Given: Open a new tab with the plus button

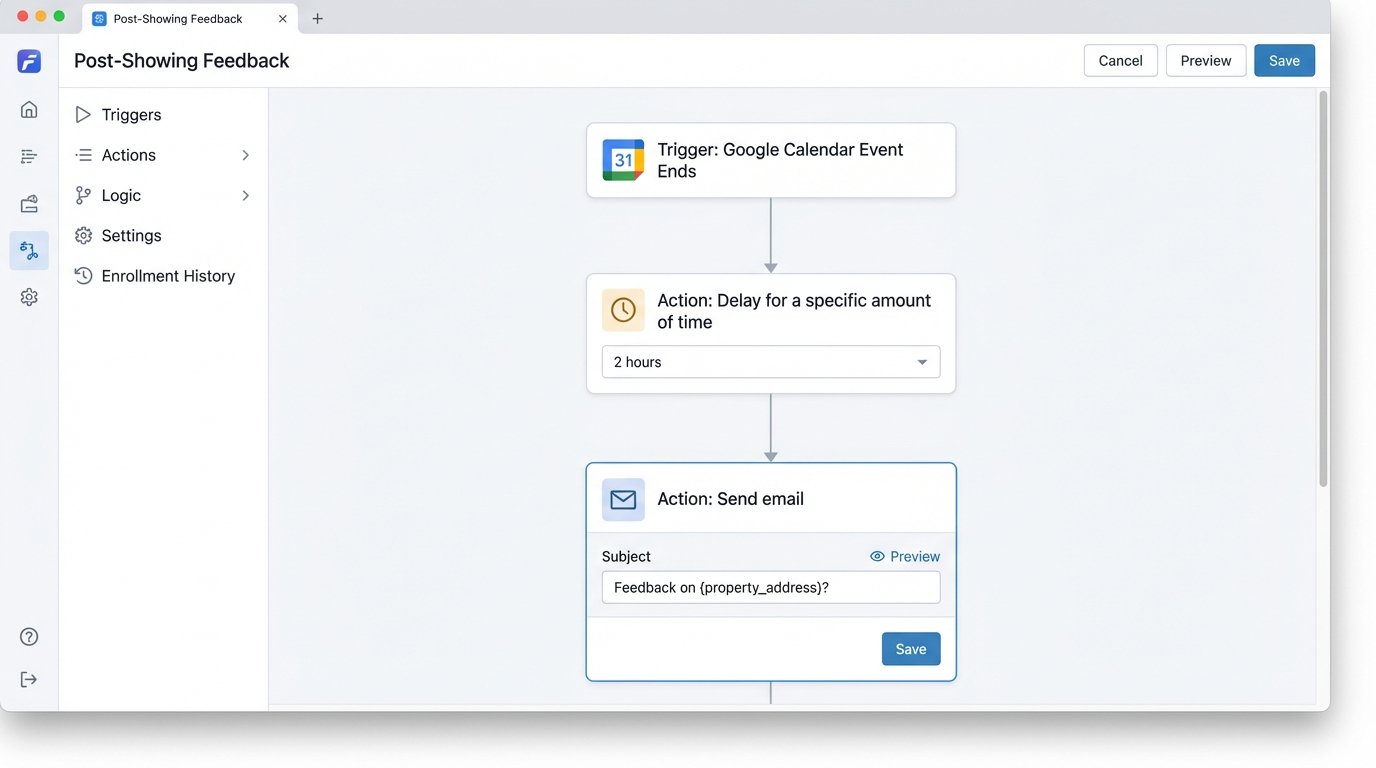Looking at the screenshot, I should click(317, 17).
